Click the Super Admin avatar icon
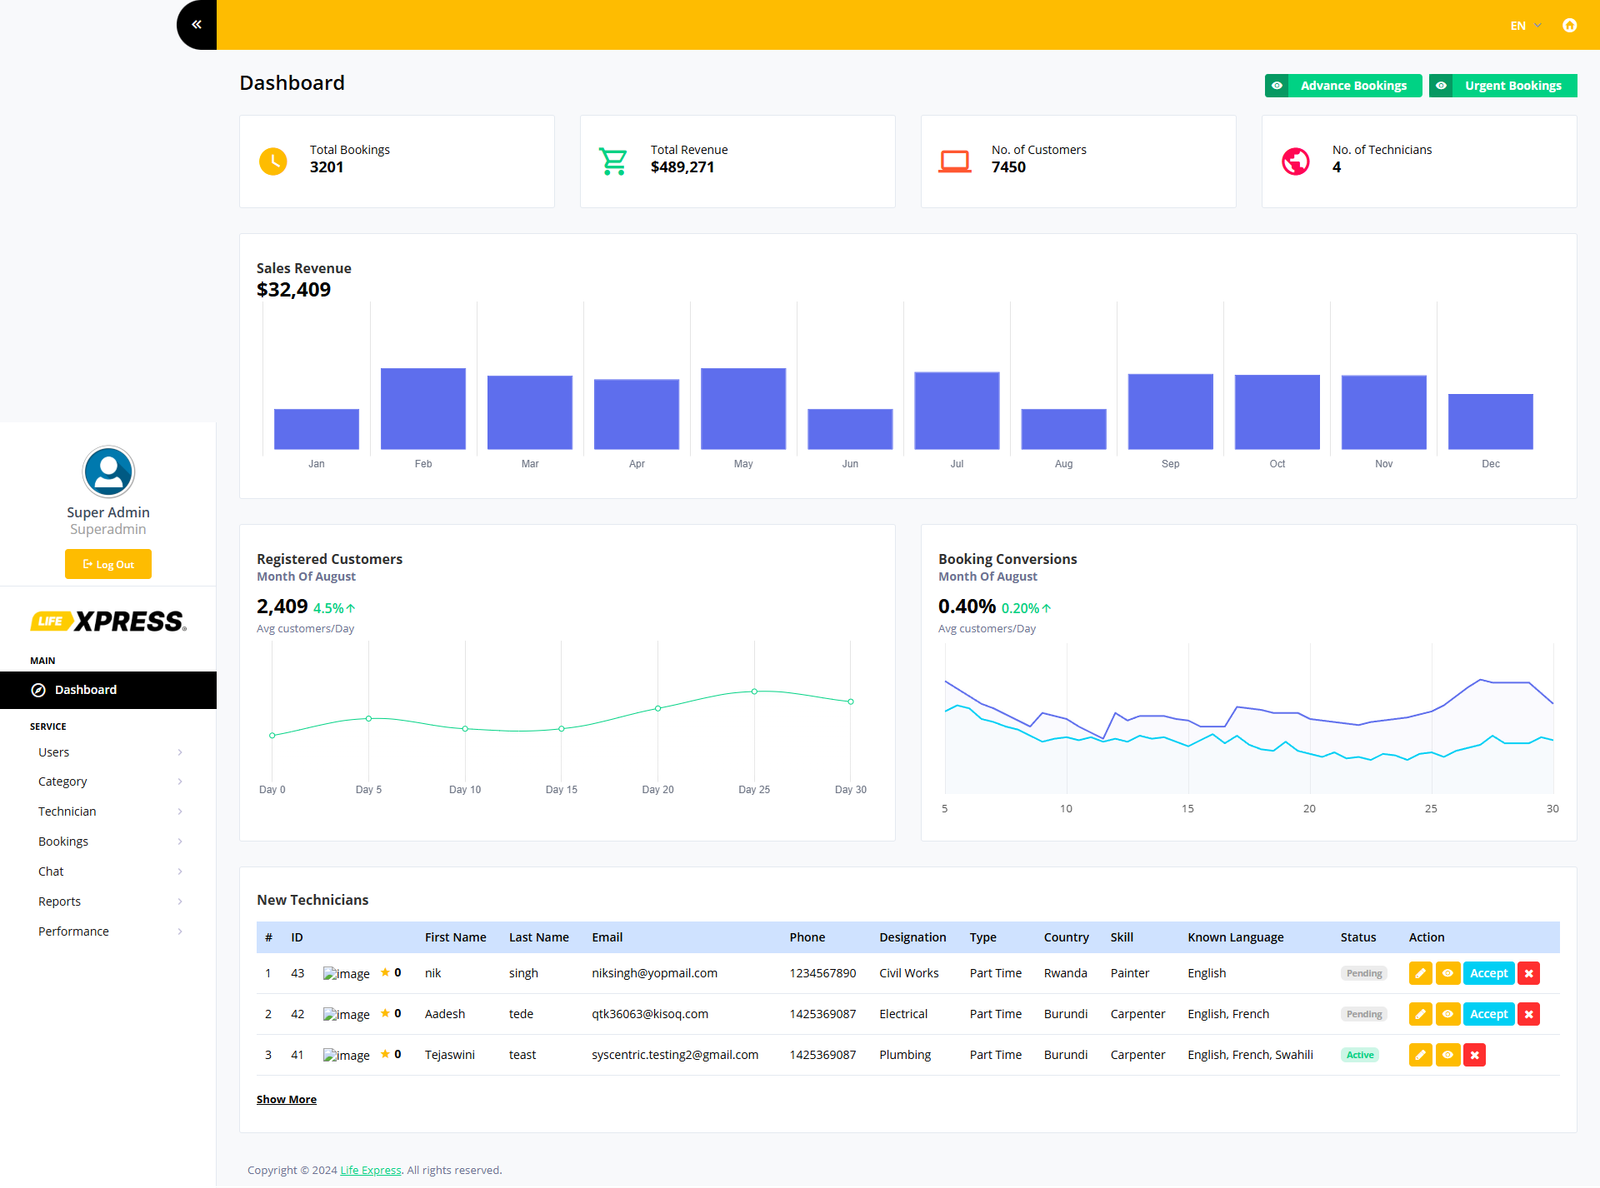 click(108, 471)
